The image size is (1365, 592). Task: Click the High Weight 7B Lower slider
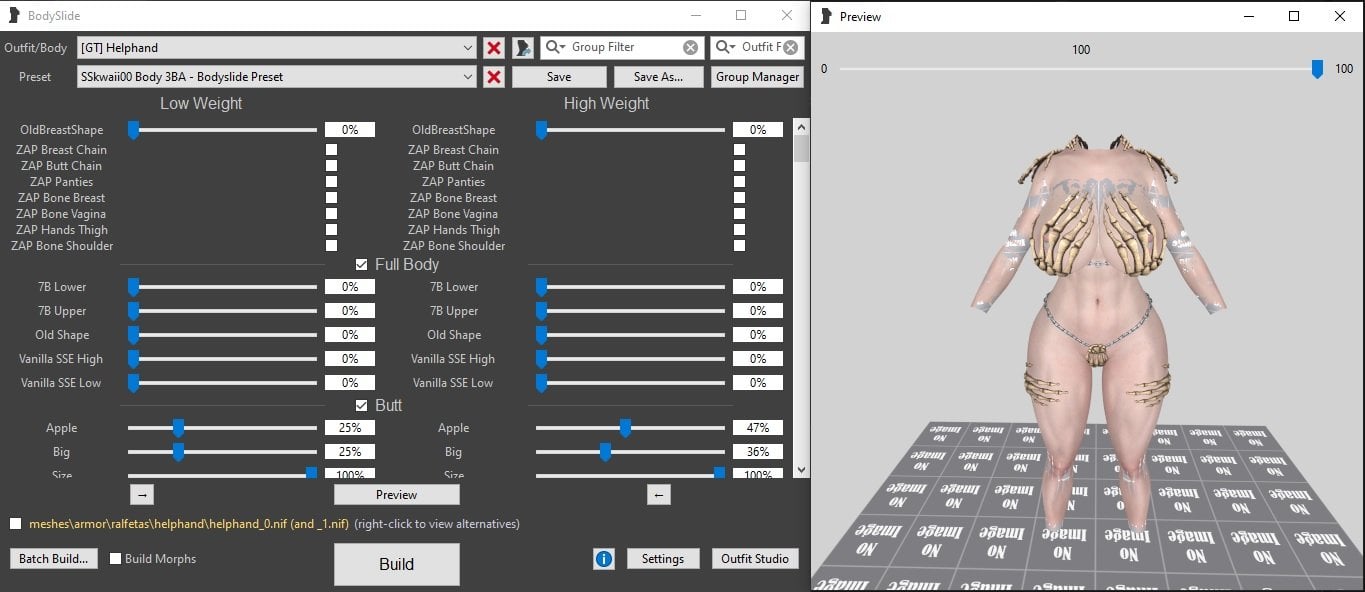(630, 287)
